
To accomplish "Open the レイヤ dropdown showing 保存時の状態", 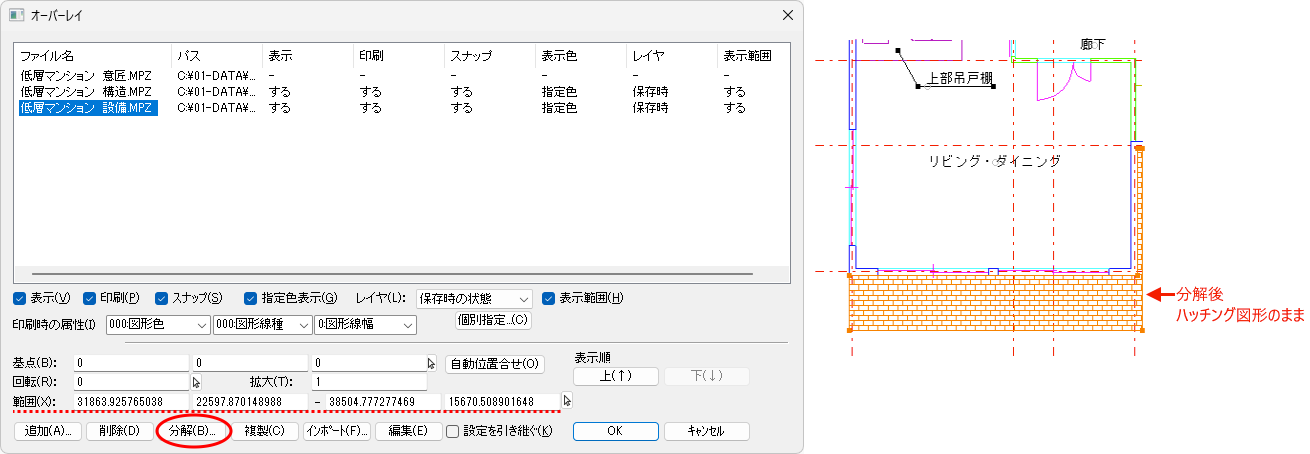I will (x=474, y=298).
